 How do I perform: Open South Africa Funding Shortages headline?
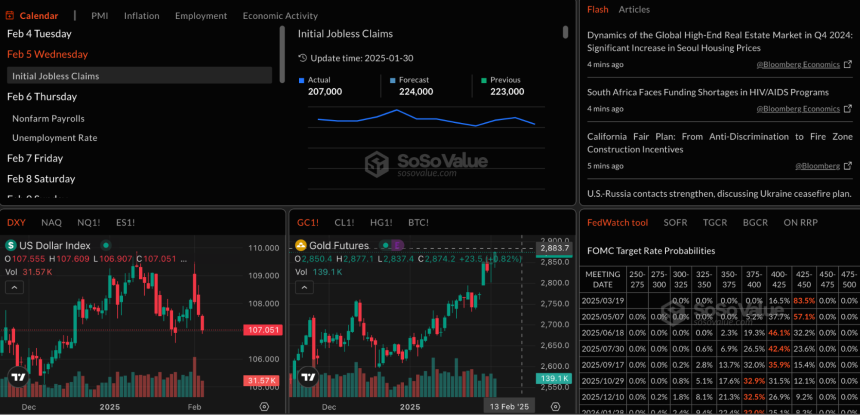708,92
